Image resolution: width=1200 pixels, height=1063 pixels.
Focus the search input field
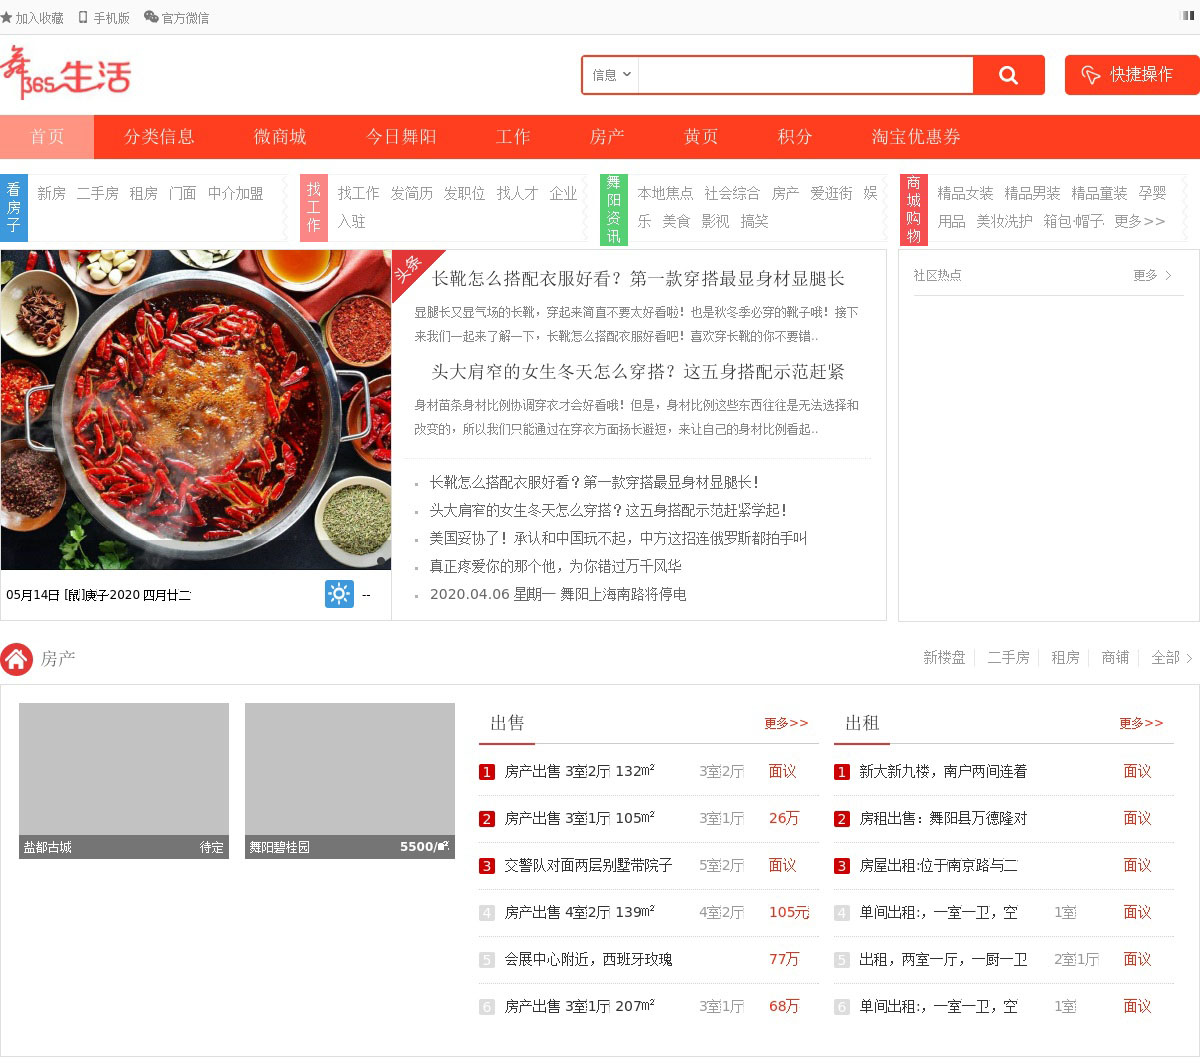coord(805,75)
